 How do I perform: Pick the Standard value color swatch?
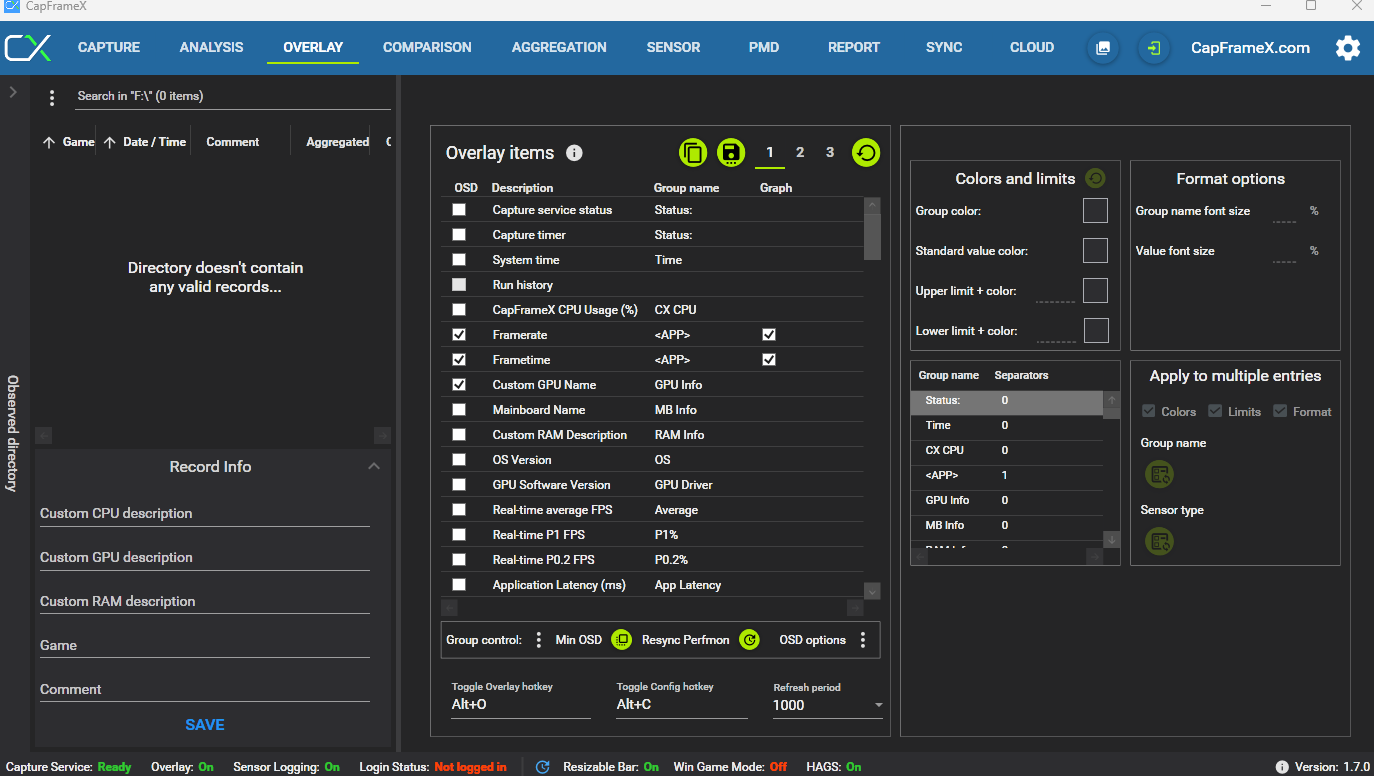click(x=1096, y=250)
